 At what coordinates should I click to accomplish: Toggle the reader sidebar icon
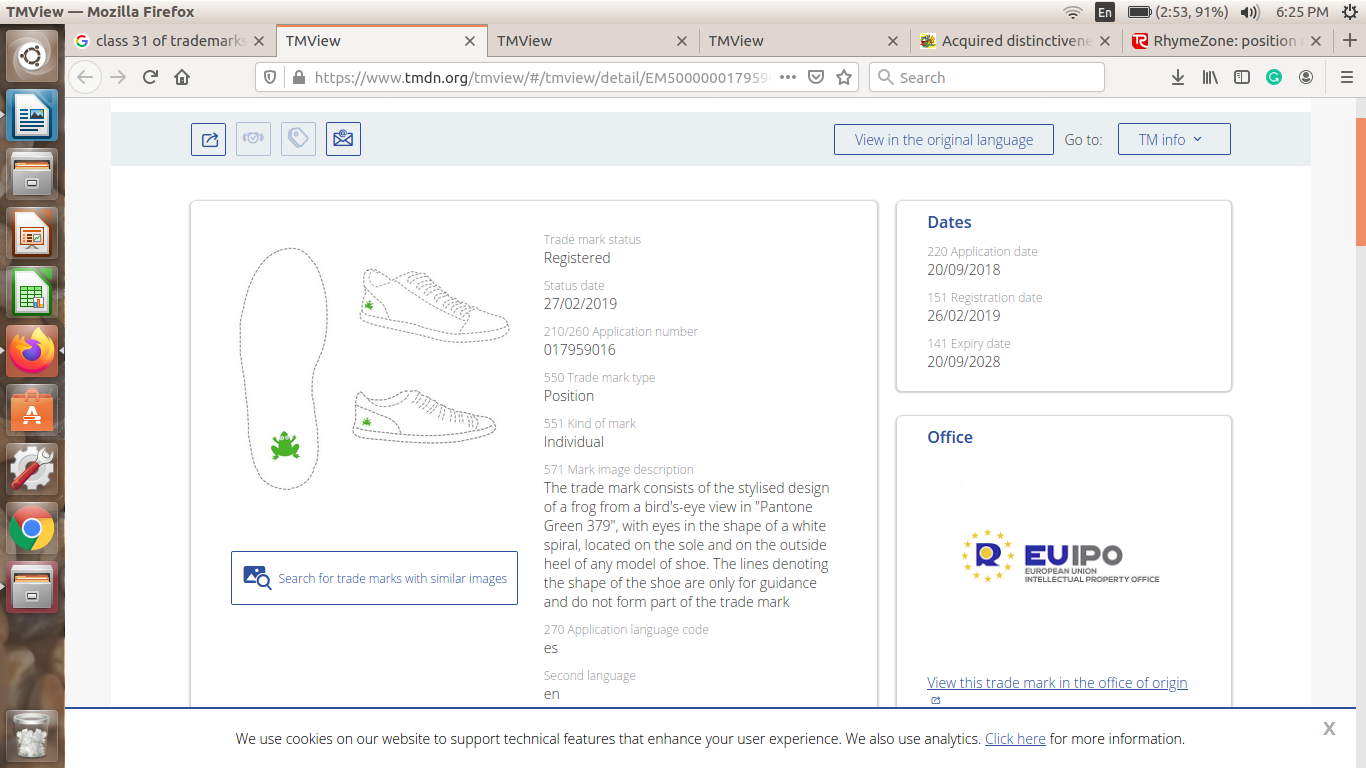coord(1242,77)
